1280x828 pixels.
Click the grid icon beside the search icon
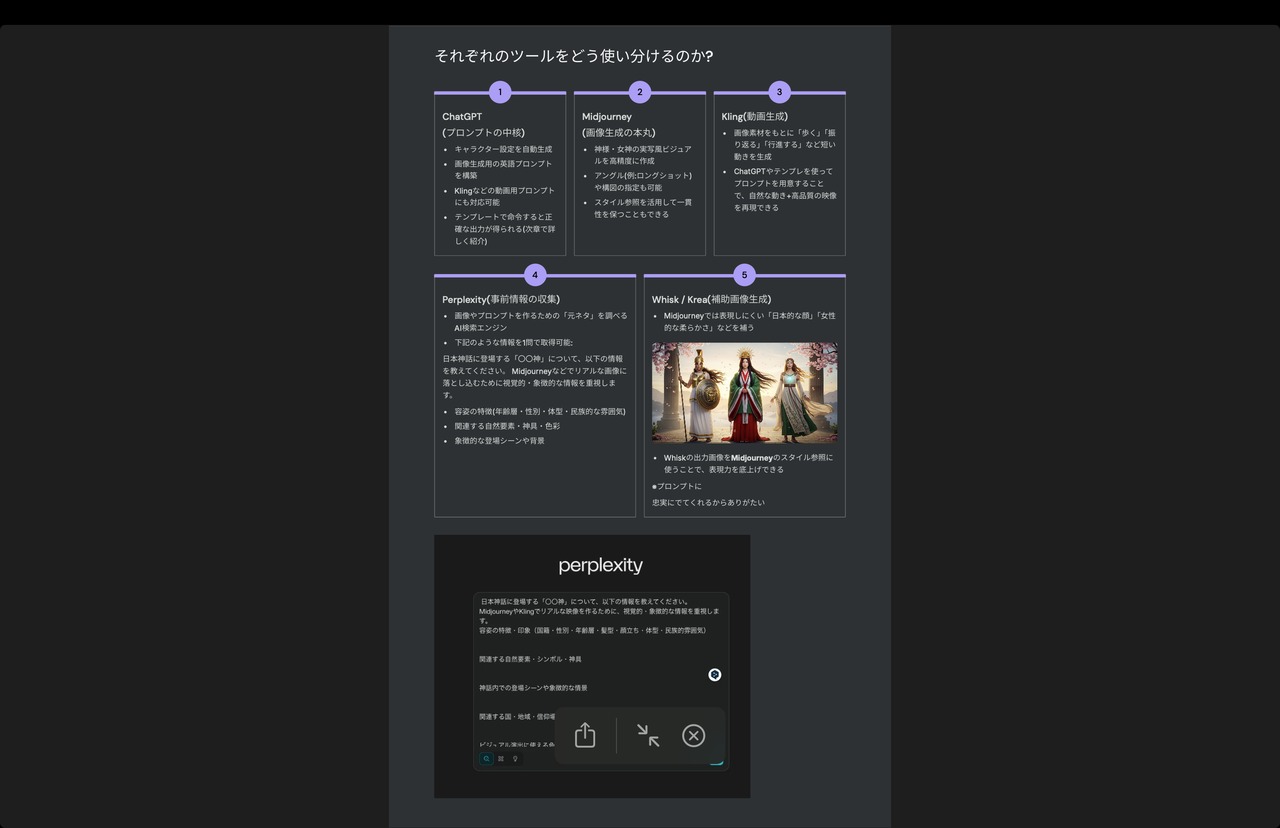501,759
